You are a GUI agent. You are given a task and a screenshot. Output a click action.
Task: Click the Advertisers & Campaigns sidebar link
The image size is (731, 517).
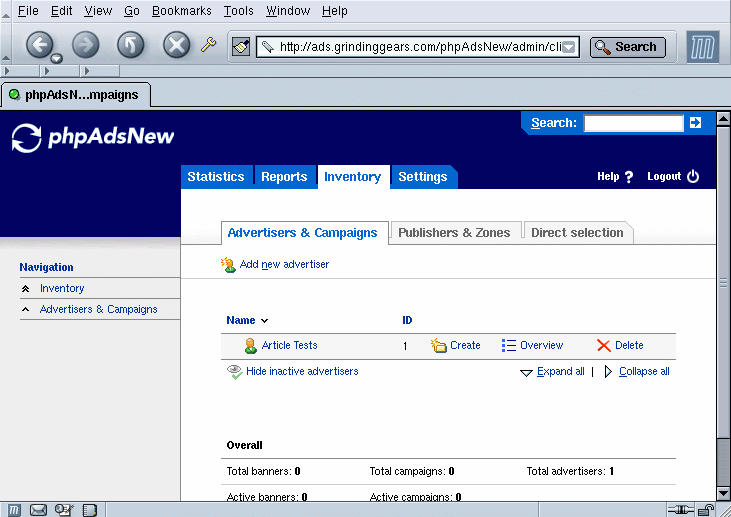[98, 310]
